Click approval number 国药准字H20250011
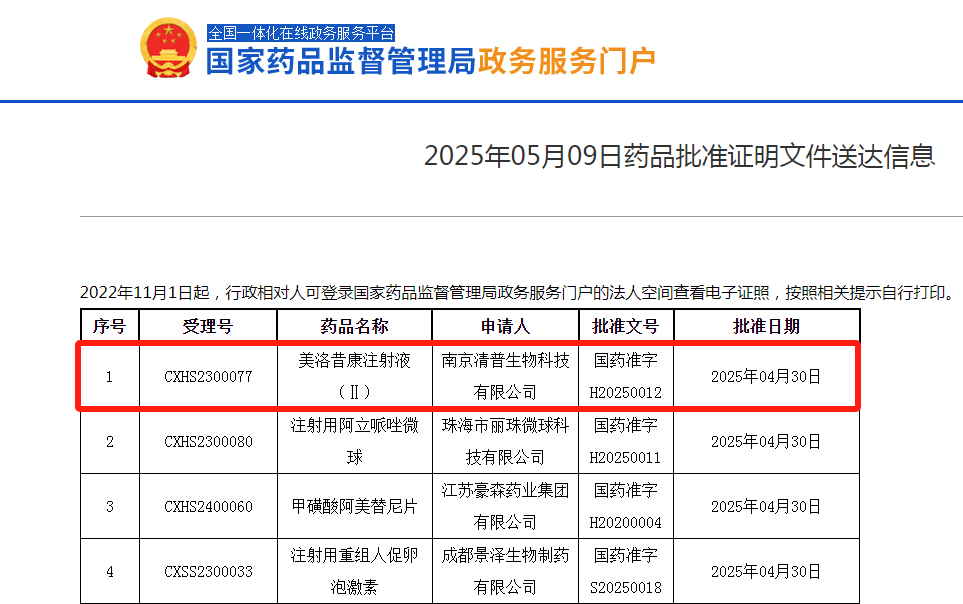 click(626, 441)
